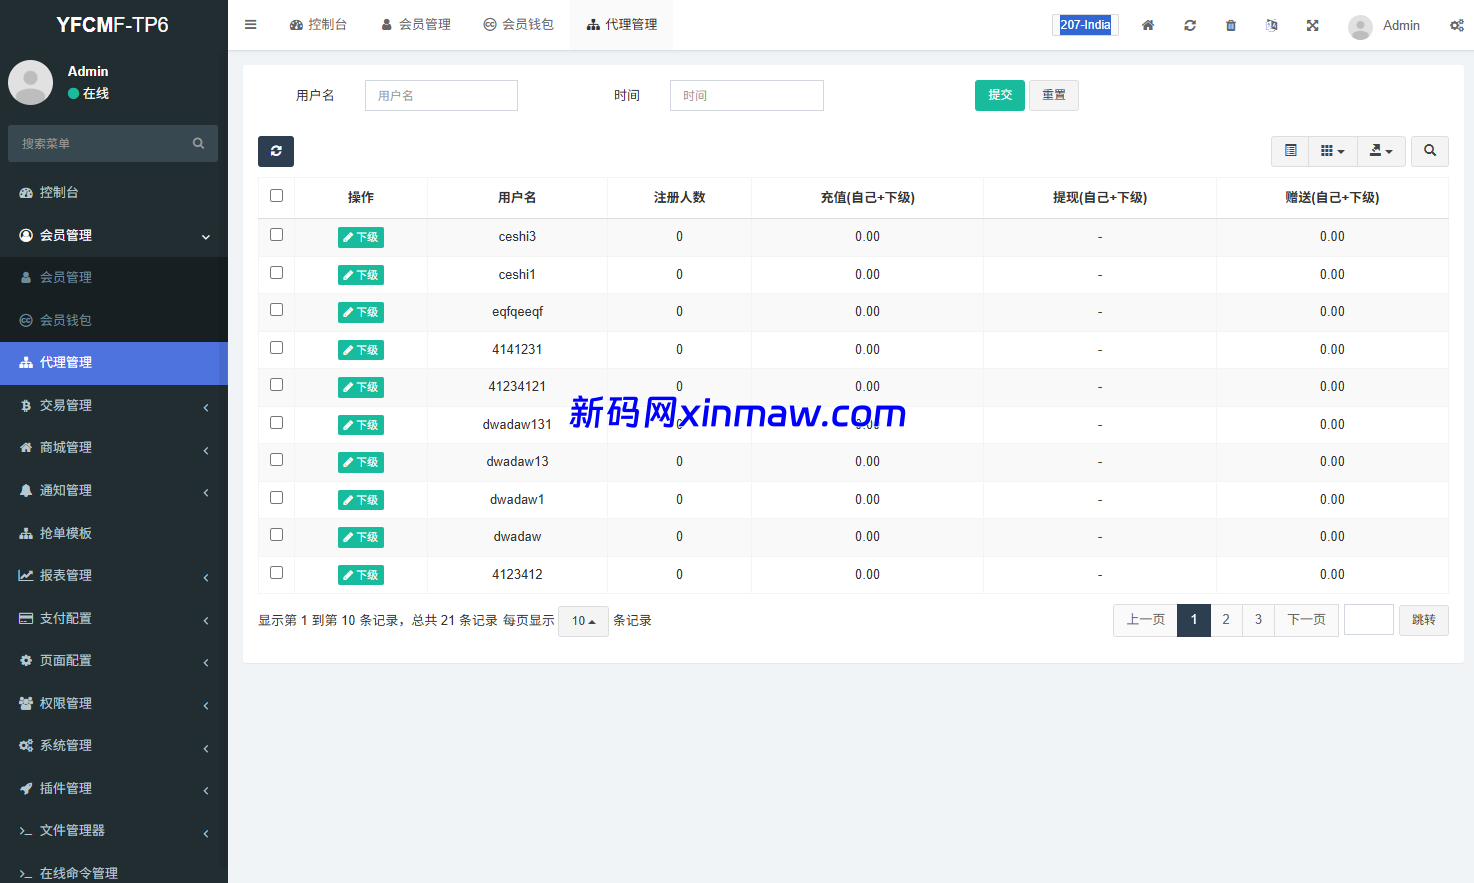Open the rows per page dropdown
This screenshot has width=1474, height=883.
click(x=583, y=621)
